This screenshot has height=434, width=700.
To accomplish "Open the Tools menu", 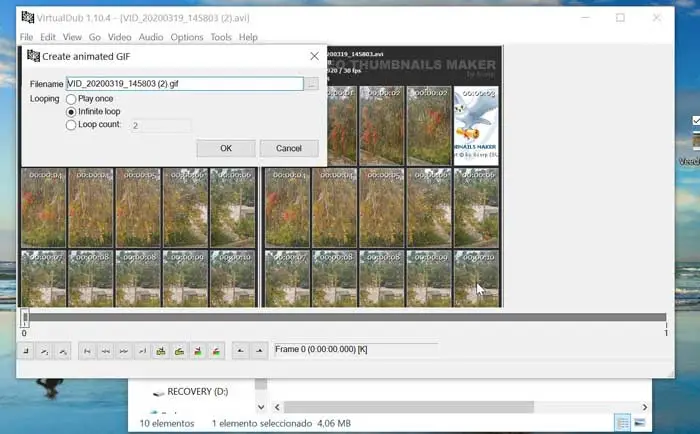I will [221, 37].
